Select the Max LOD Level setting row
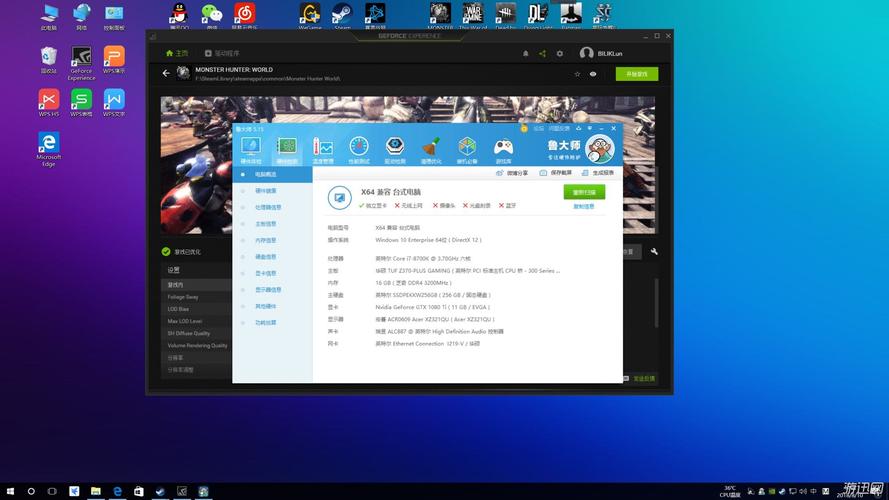889x500 pixels. 197,321
